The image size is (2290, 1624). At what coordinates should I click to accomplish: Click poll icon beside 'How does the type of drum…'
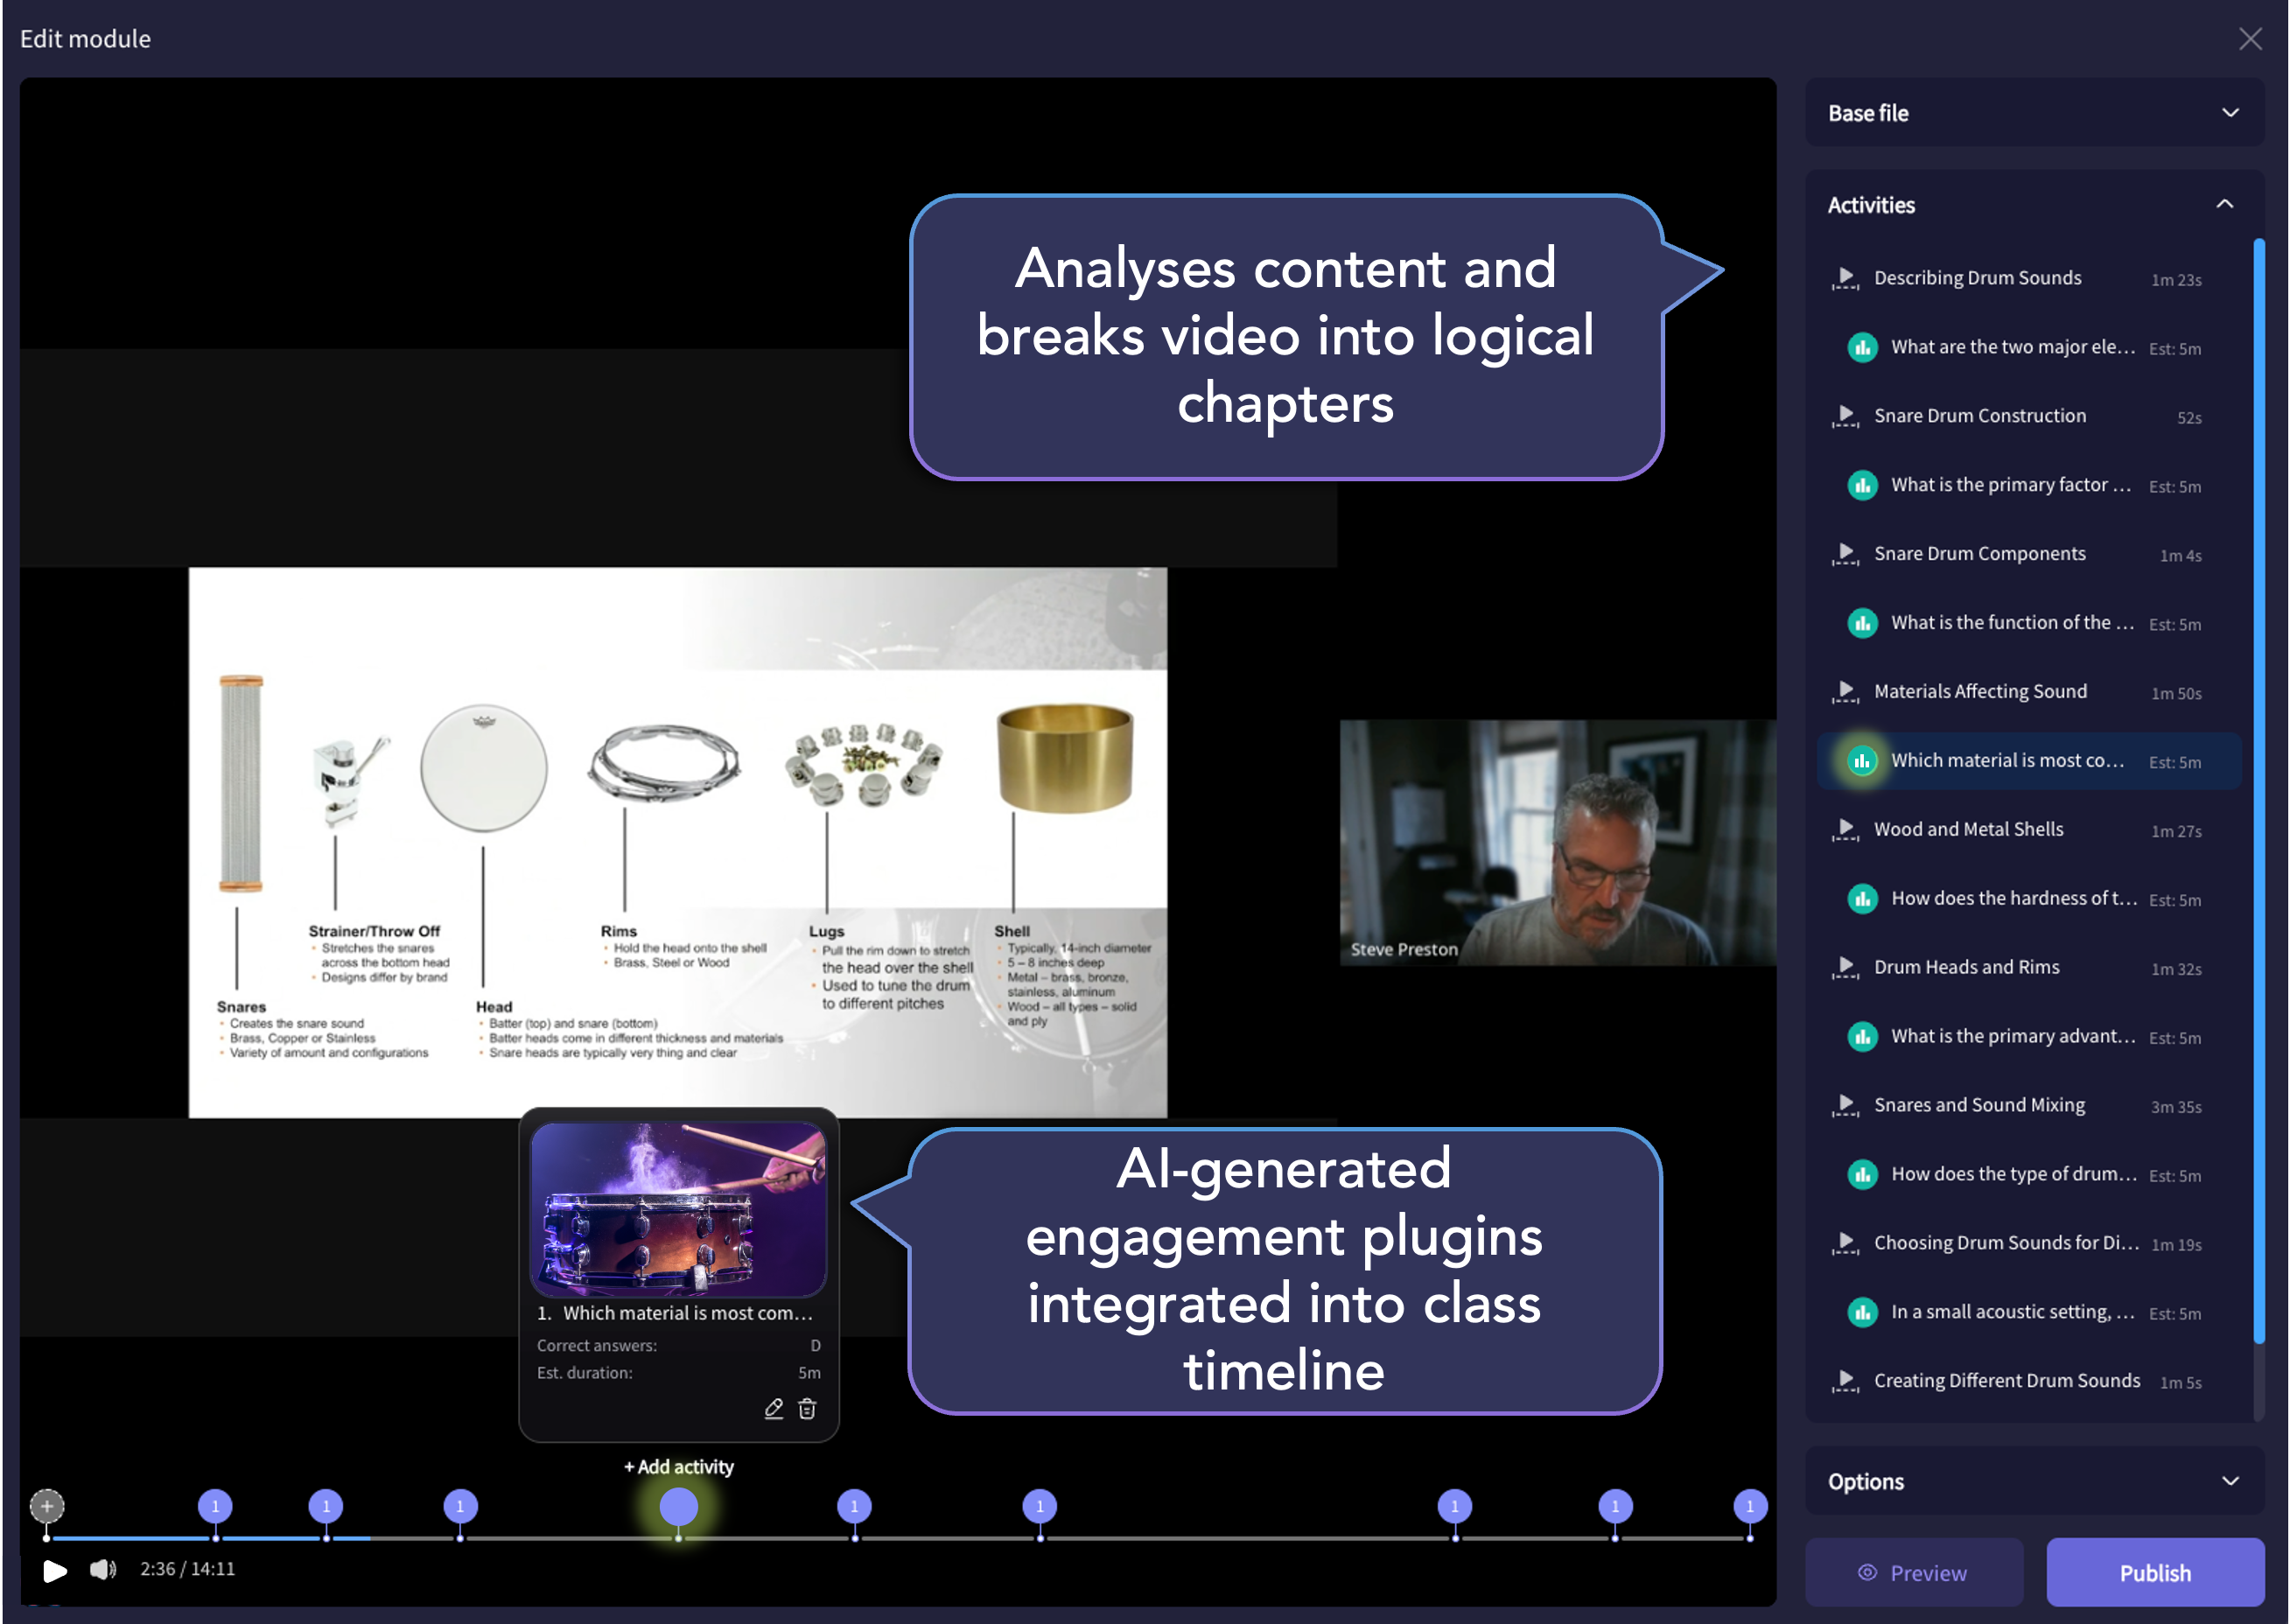tap(1862, 1175)
